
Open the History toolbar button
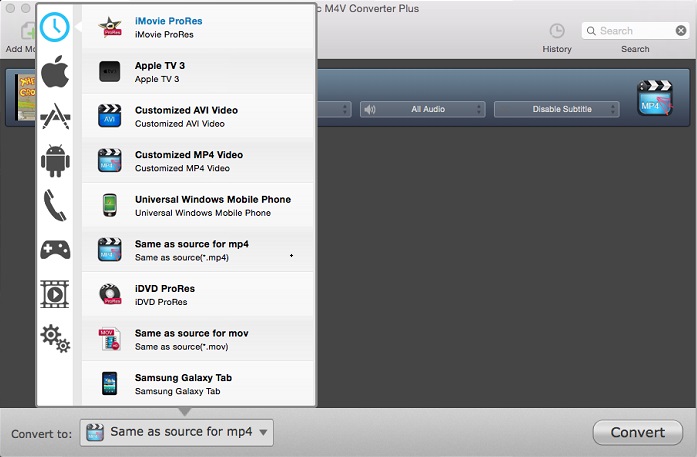pos(557,38)
